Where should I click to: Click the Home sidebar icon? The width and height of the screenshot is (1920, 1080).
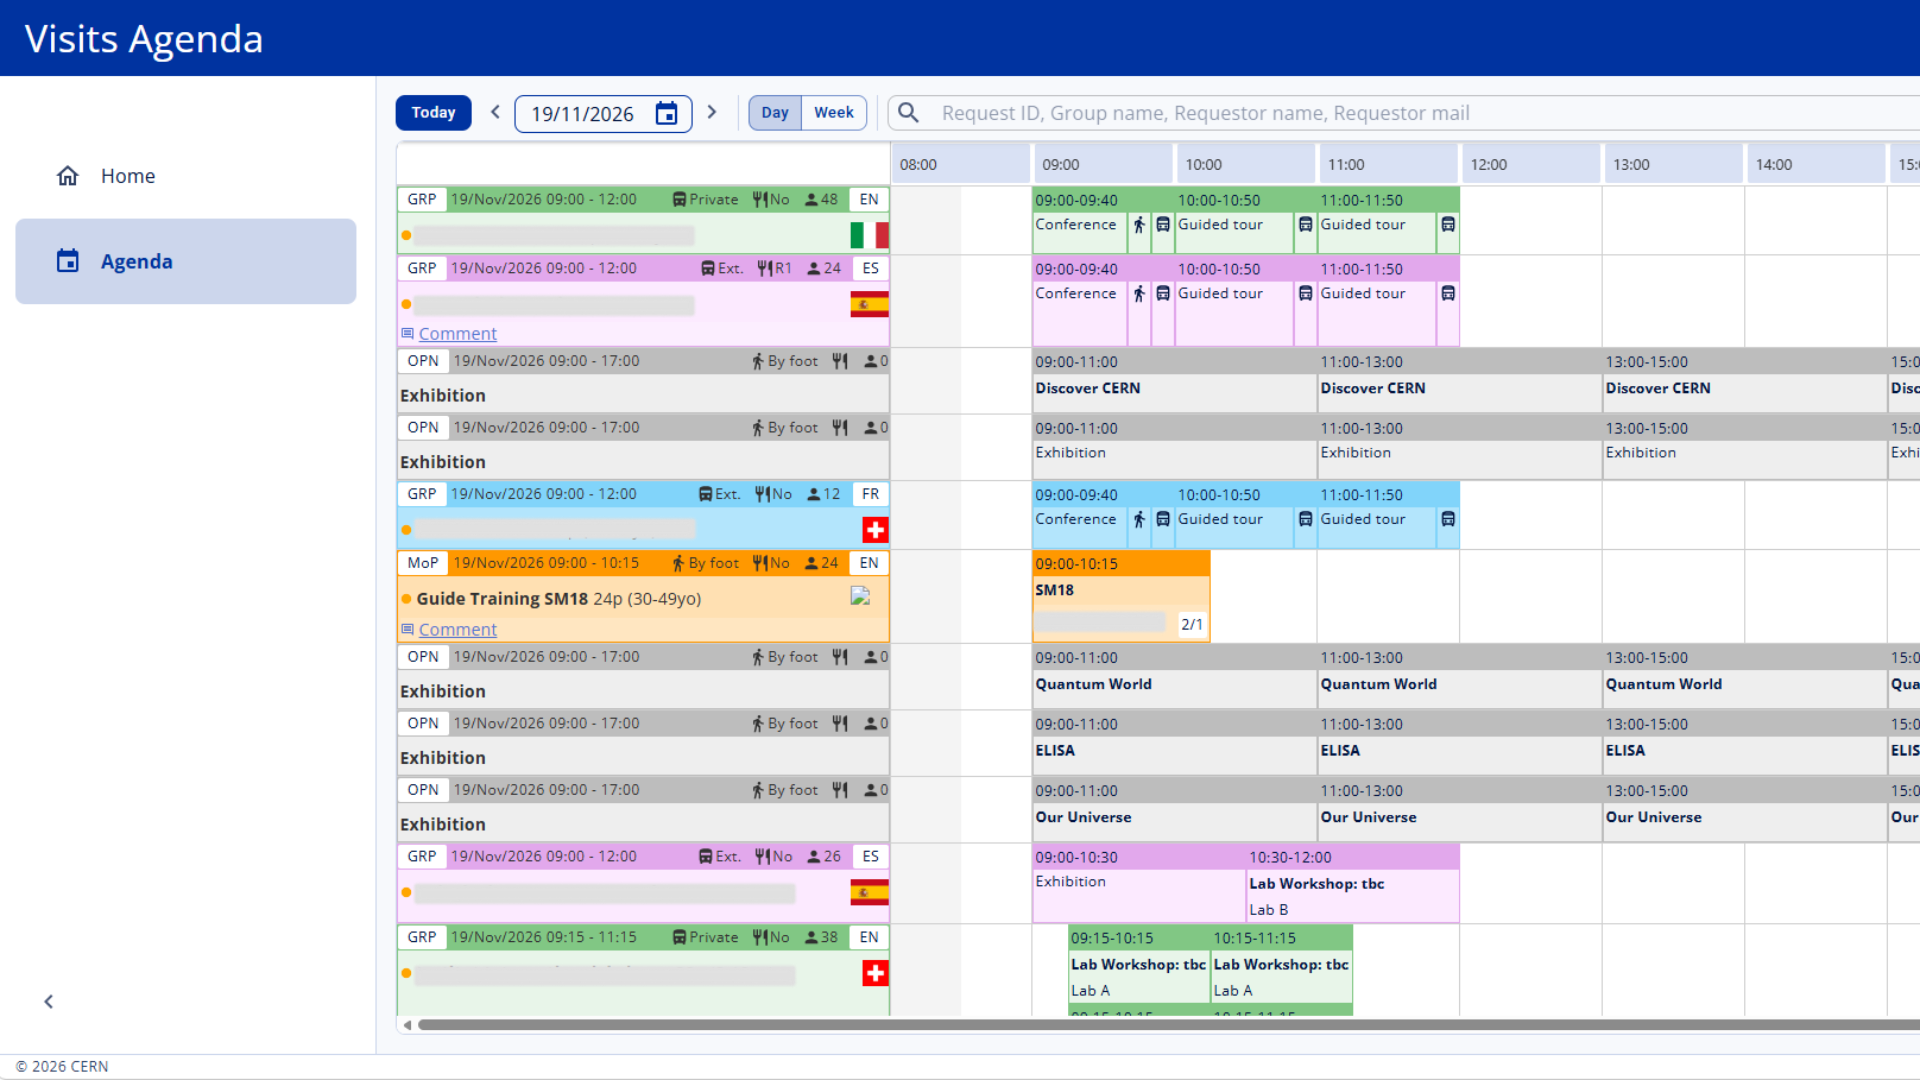coord(67,176)
